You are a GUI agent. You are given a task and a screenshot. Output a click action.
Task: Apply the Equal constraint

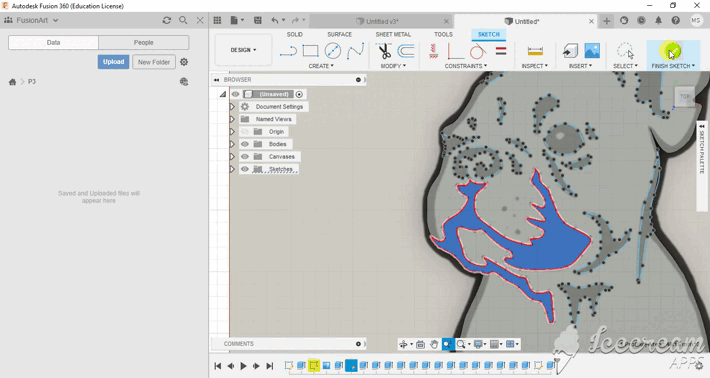tap(501, 51)
